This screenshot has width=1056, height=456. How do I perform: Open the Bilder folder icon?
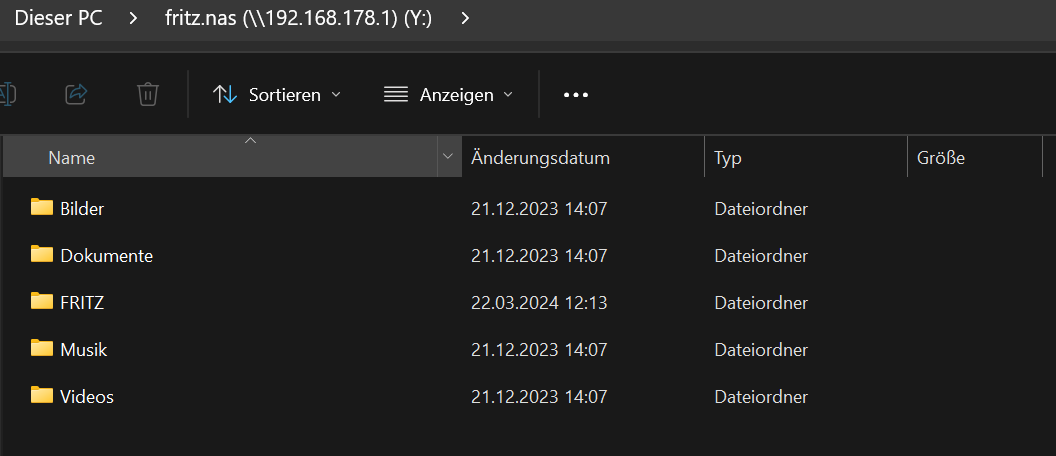[x=41, y=208]
